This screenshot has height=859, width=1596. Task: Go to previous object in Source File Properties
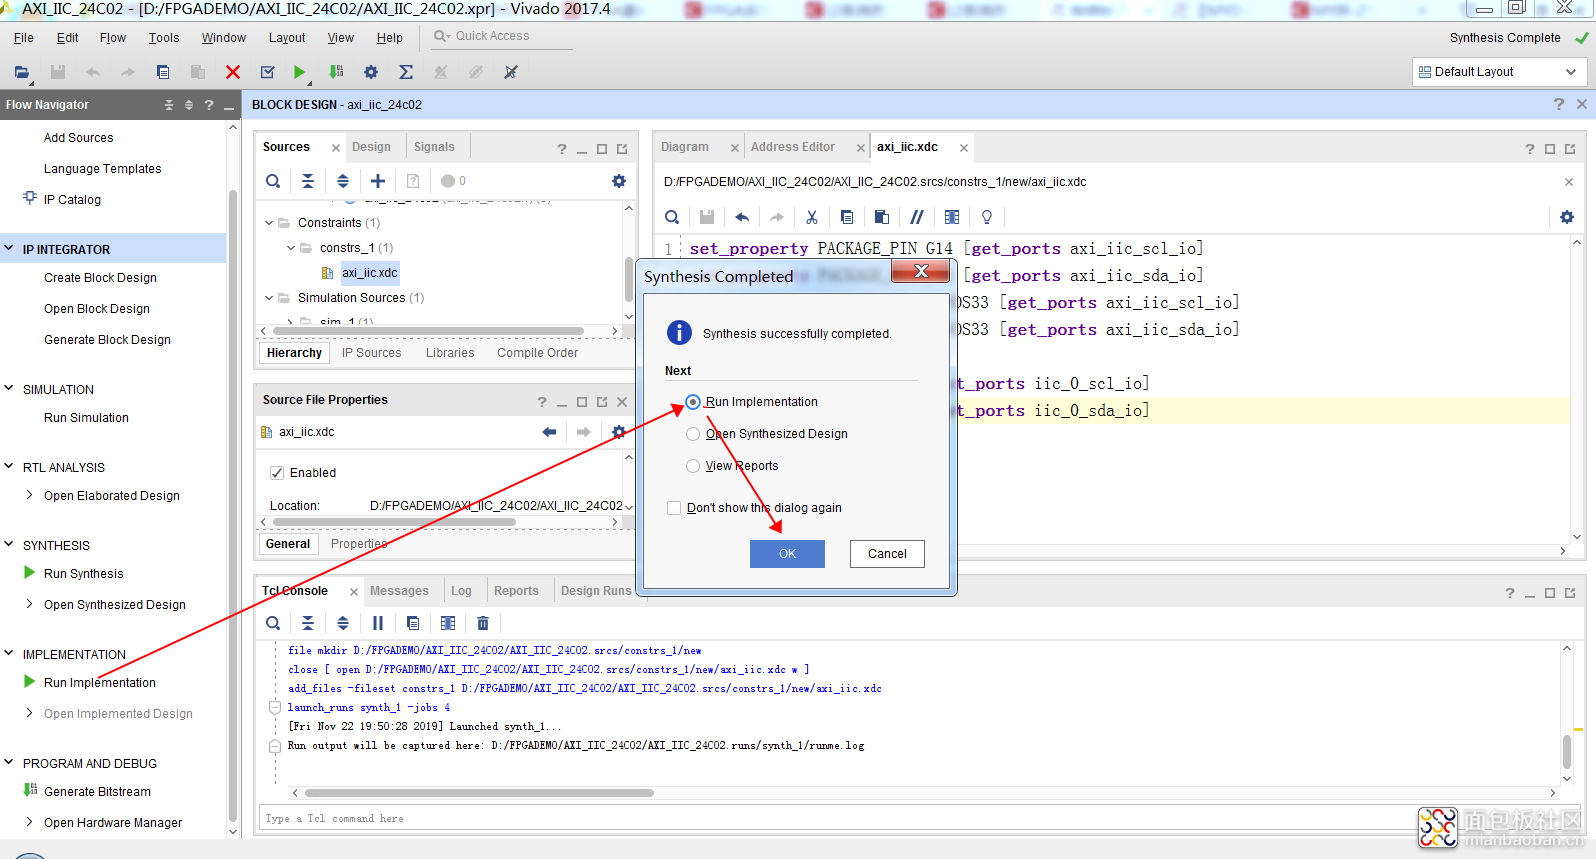pyautogui.click(x=549, y=432)
